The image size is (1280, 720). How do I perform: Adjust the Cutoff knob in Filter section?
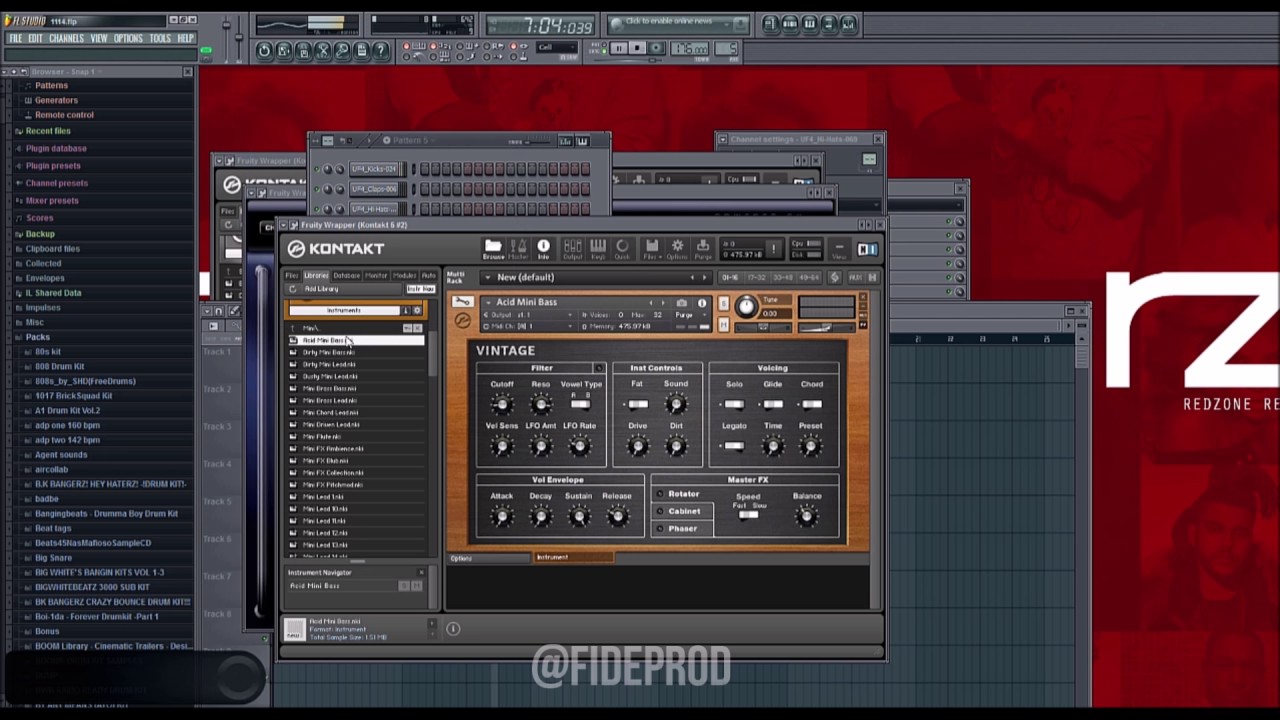coord(502,405)
